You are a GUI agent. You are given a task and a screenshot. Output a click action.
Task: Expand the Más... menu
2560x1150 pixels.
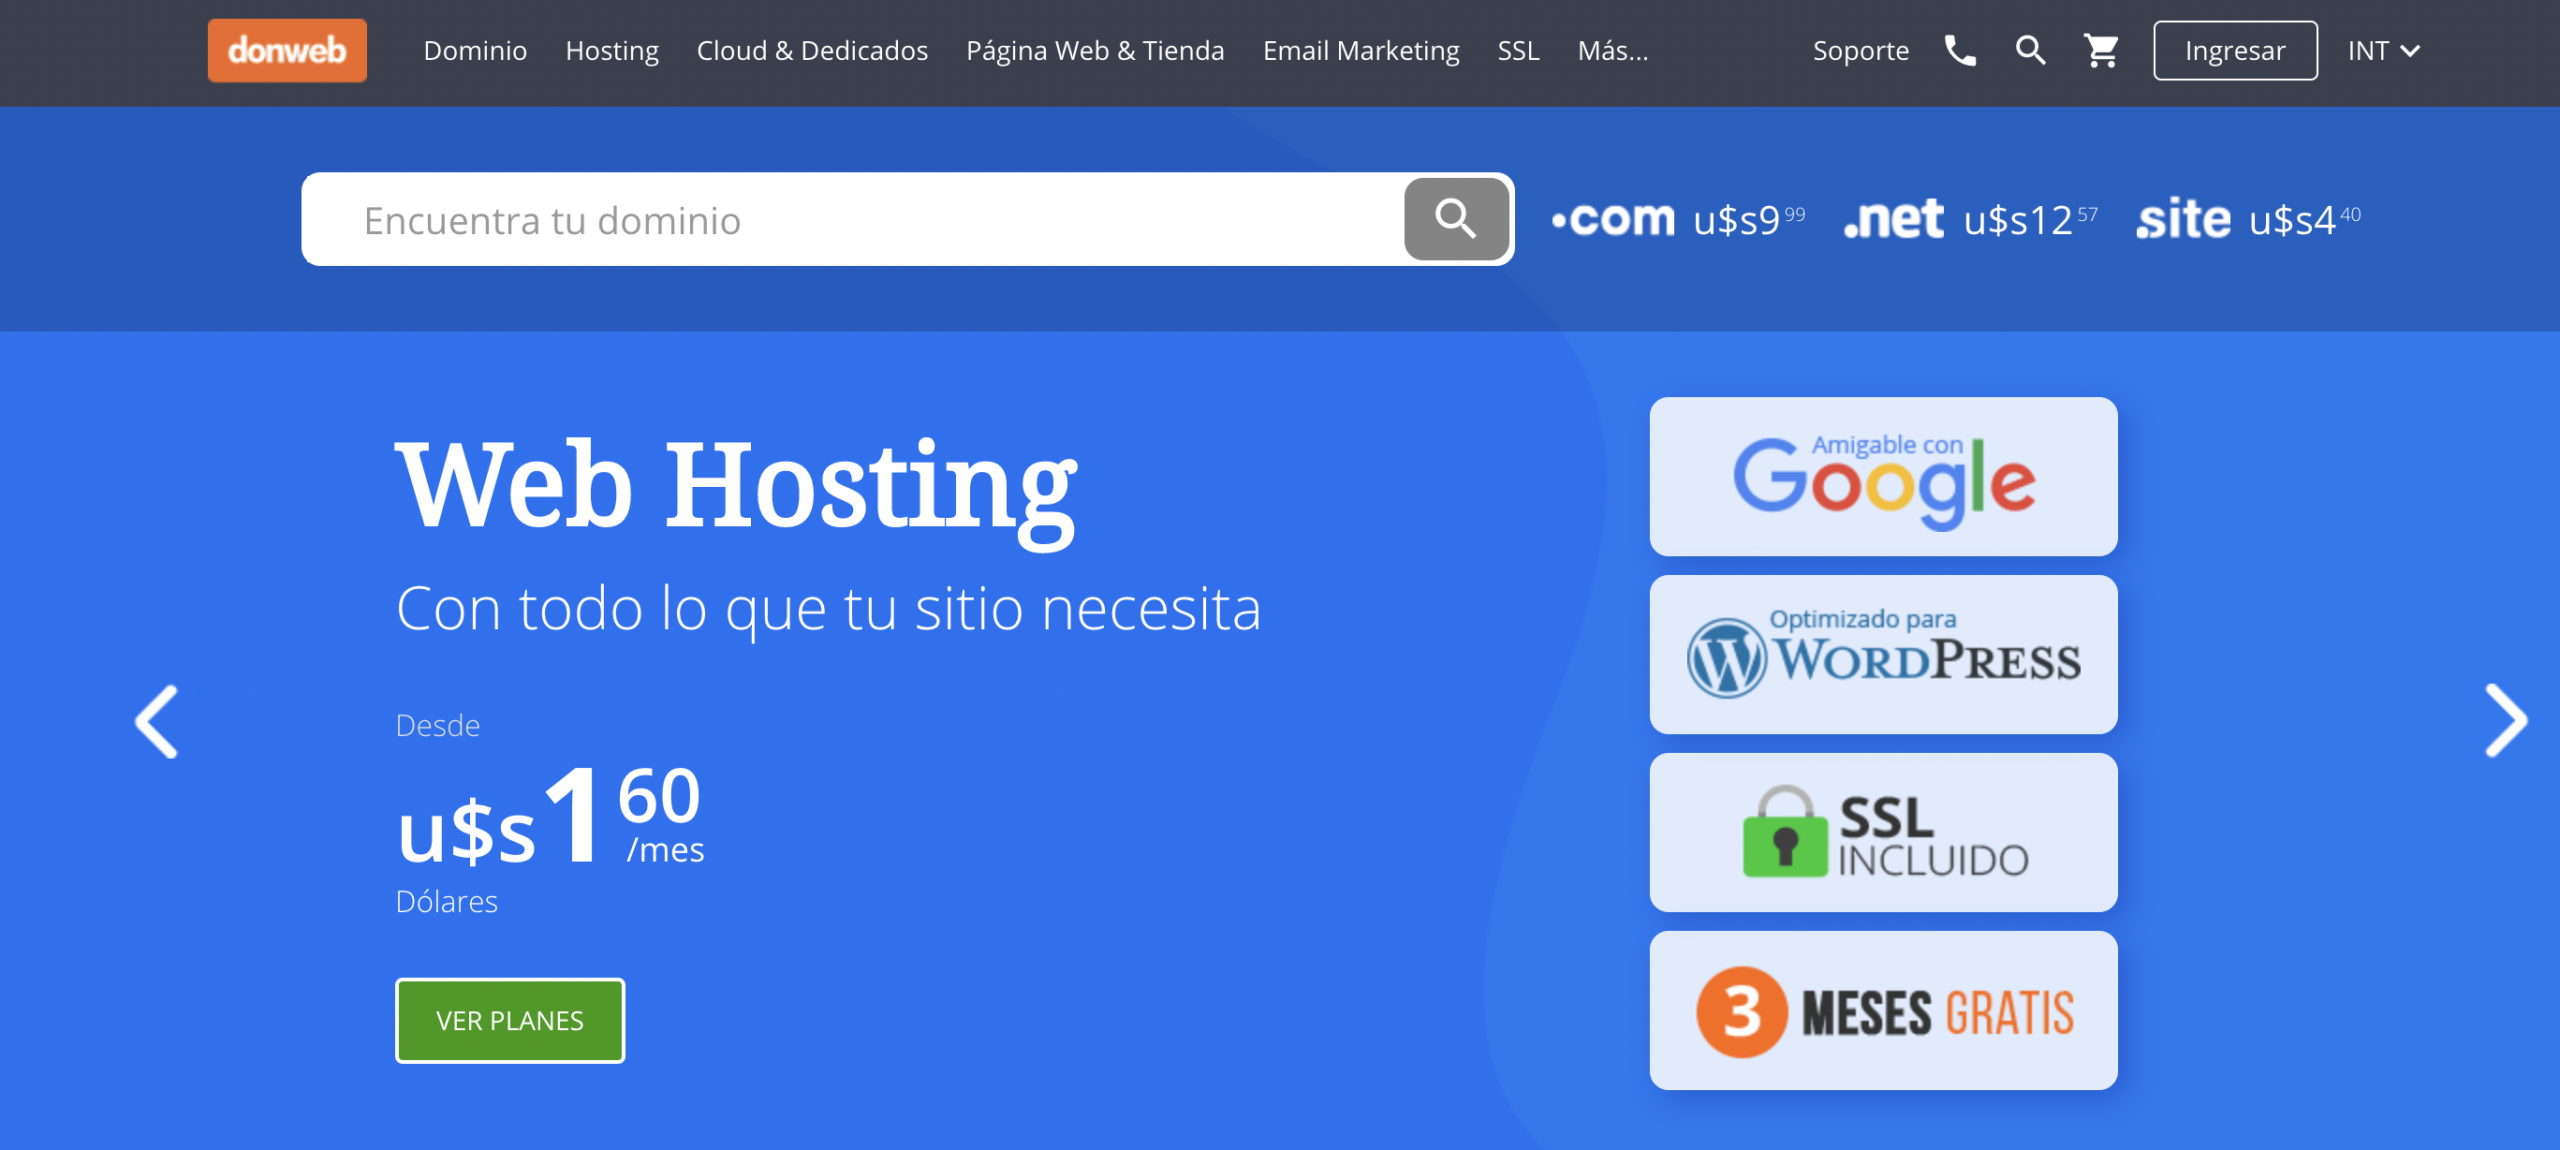click(x=1612, y=50)
